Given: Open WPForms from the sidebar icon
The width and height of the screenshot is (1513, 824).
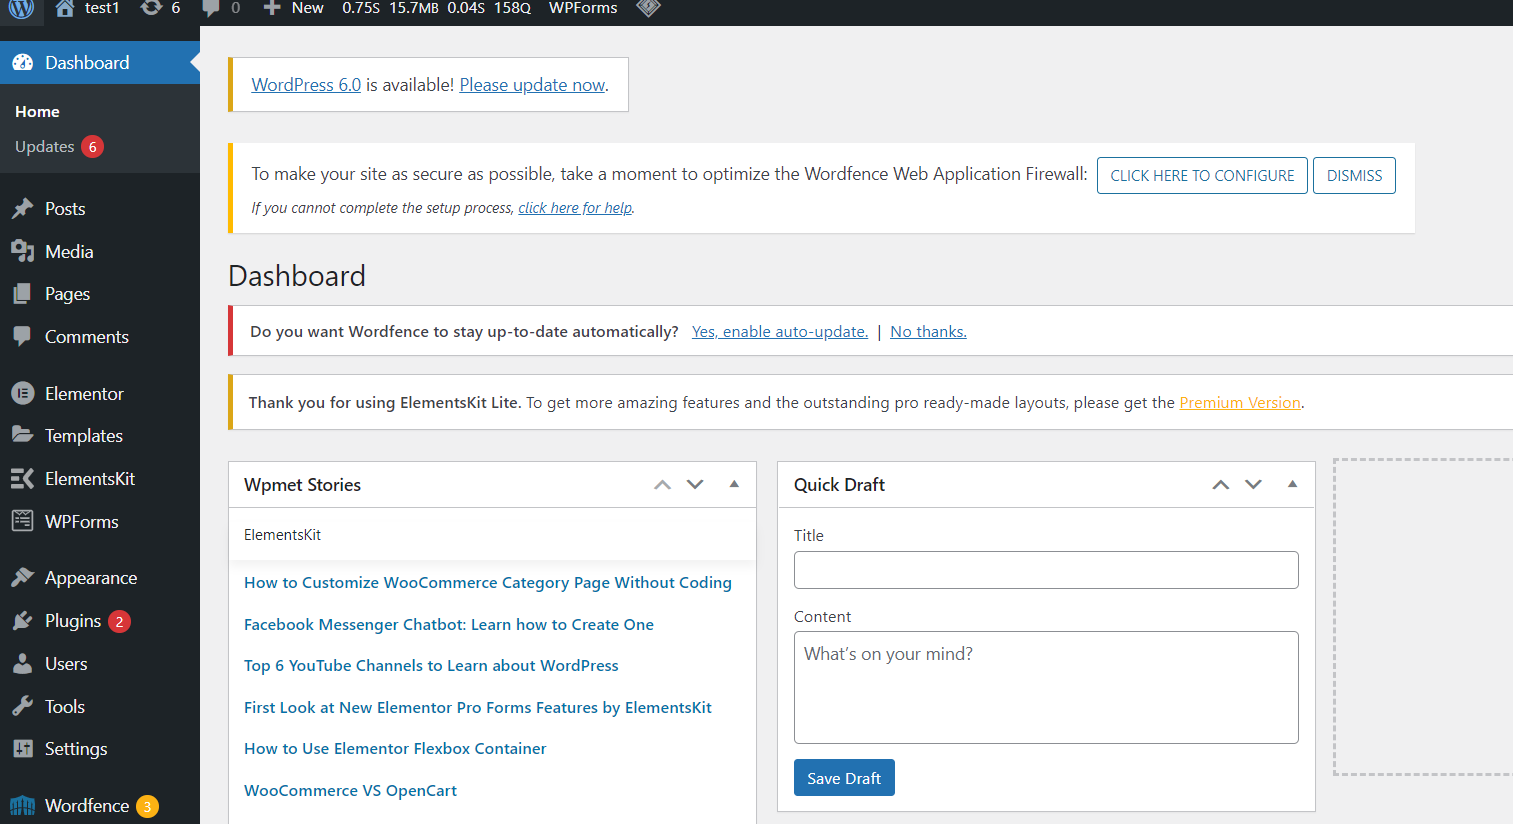Looking at the screenshot, I should pyautogui.click(x=23, y=521).
